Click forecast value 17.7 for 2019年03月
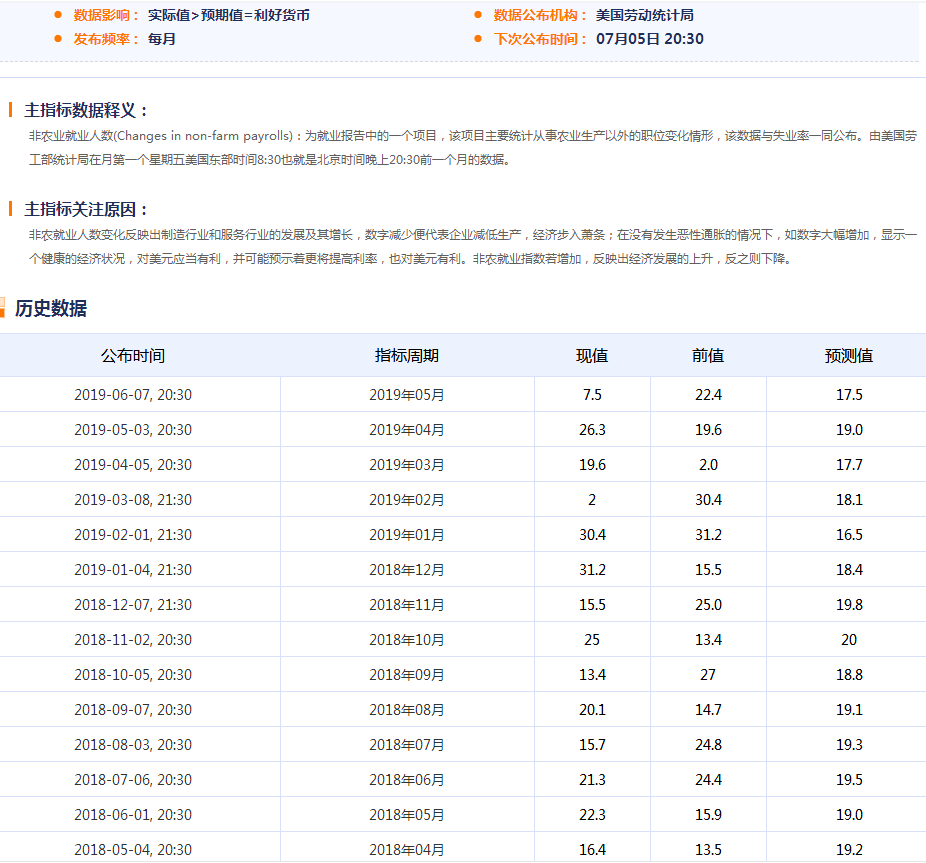Screen dimensions: 926x863 [849, 465]
